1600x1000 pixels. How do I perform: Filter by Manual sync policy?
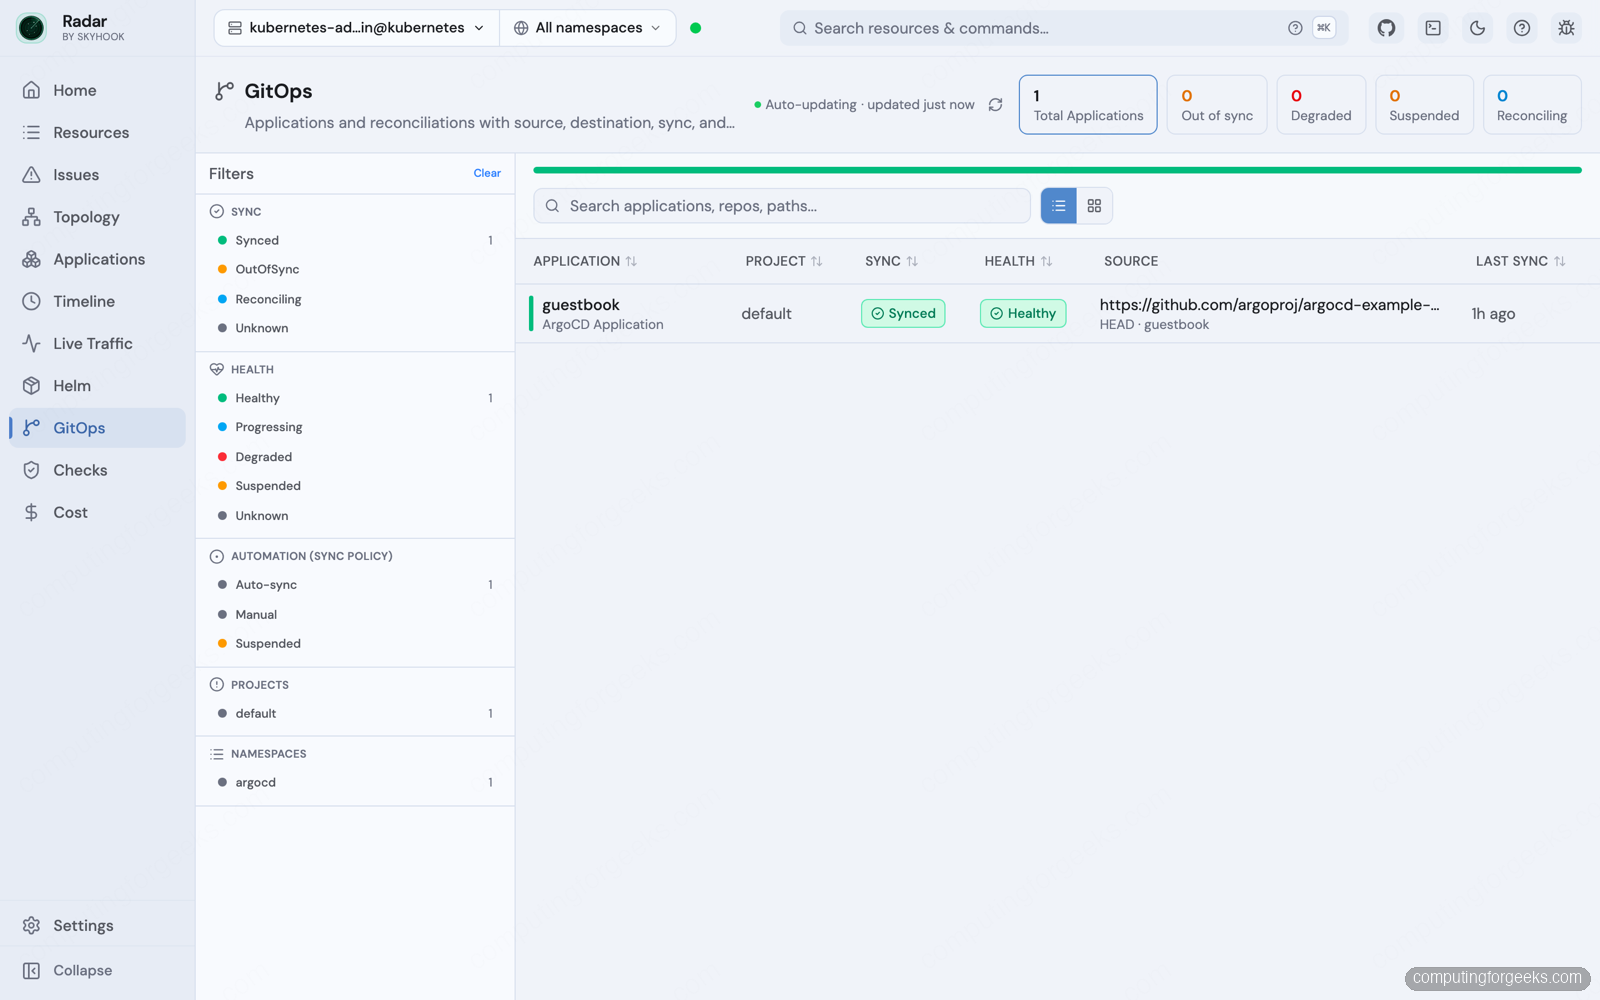[355, 615]
